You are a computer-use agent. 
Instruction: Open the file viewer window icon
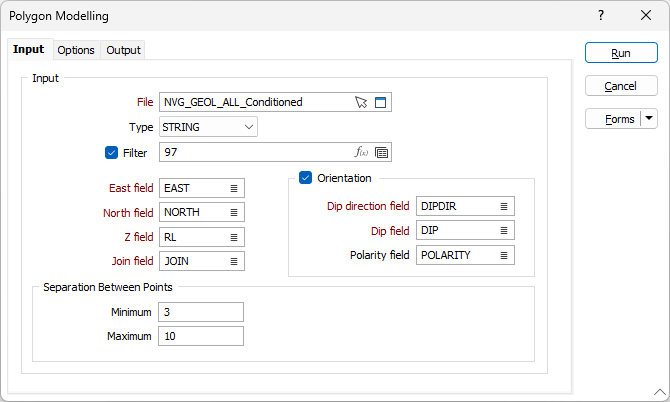[x=381, y=102]
